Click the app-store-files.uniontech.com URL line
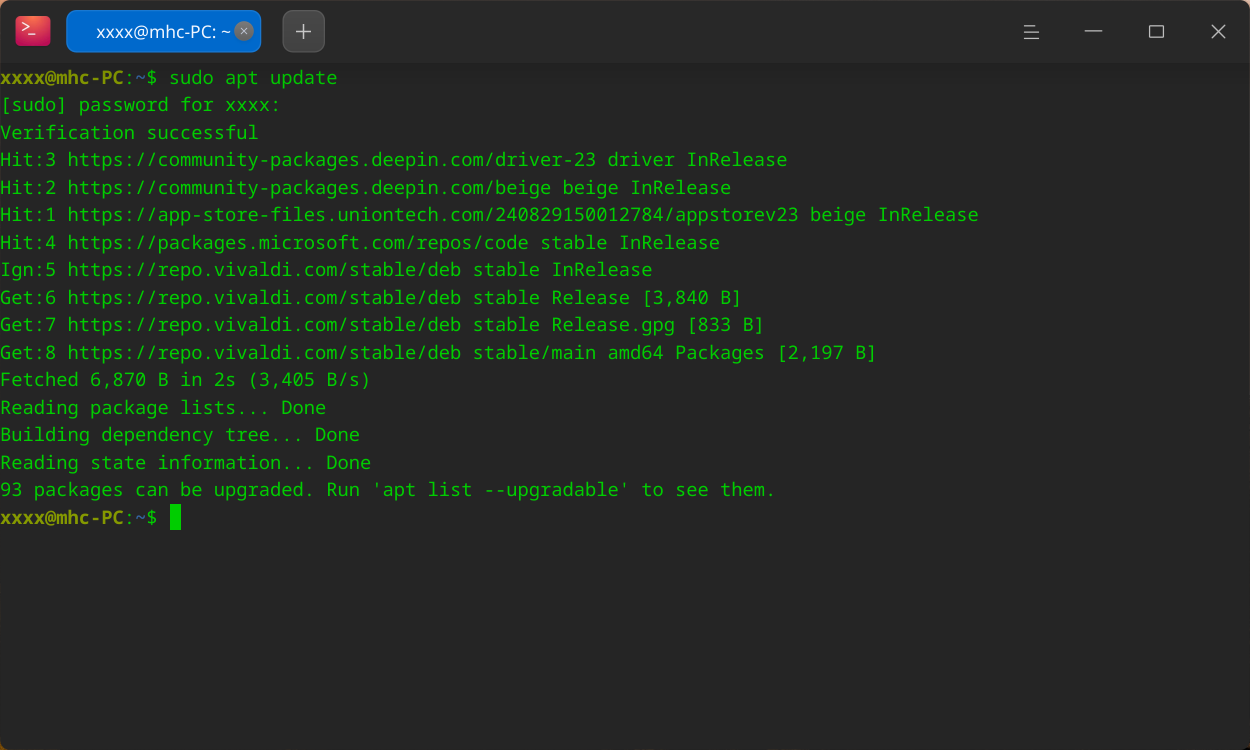This screenshot has width=1250, height=750. coord(490,215)
